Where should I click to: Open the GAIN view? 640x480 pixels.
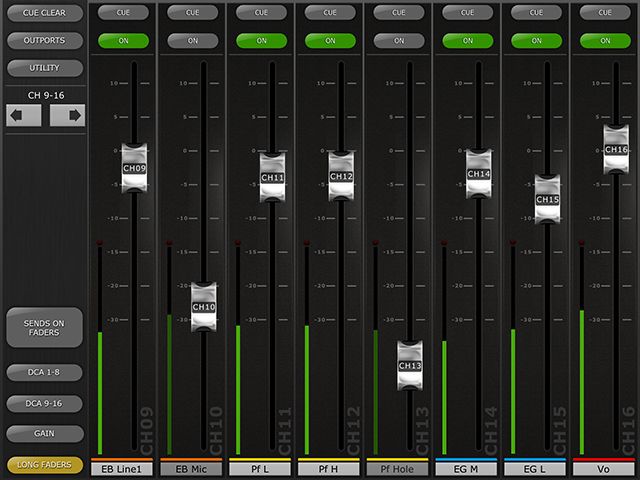tap(44, 434)
